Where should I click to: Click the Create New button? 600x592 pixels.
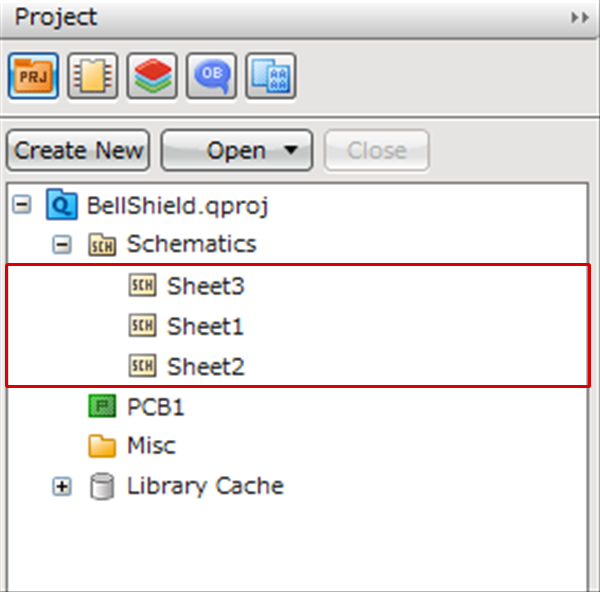[x=78, y=151]
